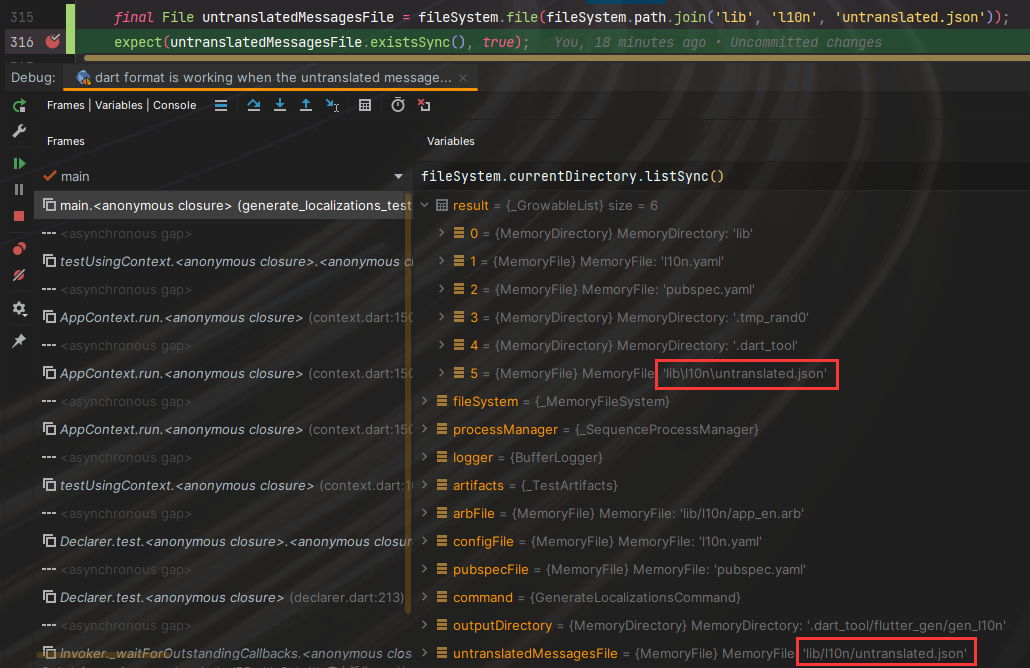Click the watch expression fileSystem.currentDirectory.listSync()
The image size is (1030, 668).
572,176
